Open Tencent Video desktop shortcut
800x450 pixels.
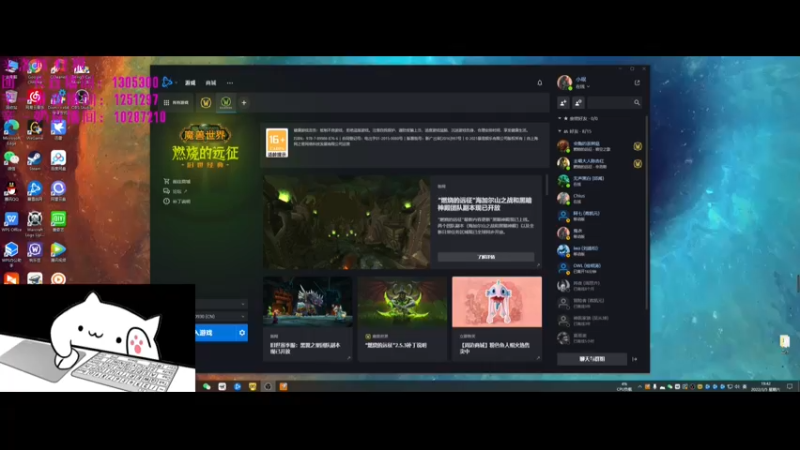tap(58, 253)
